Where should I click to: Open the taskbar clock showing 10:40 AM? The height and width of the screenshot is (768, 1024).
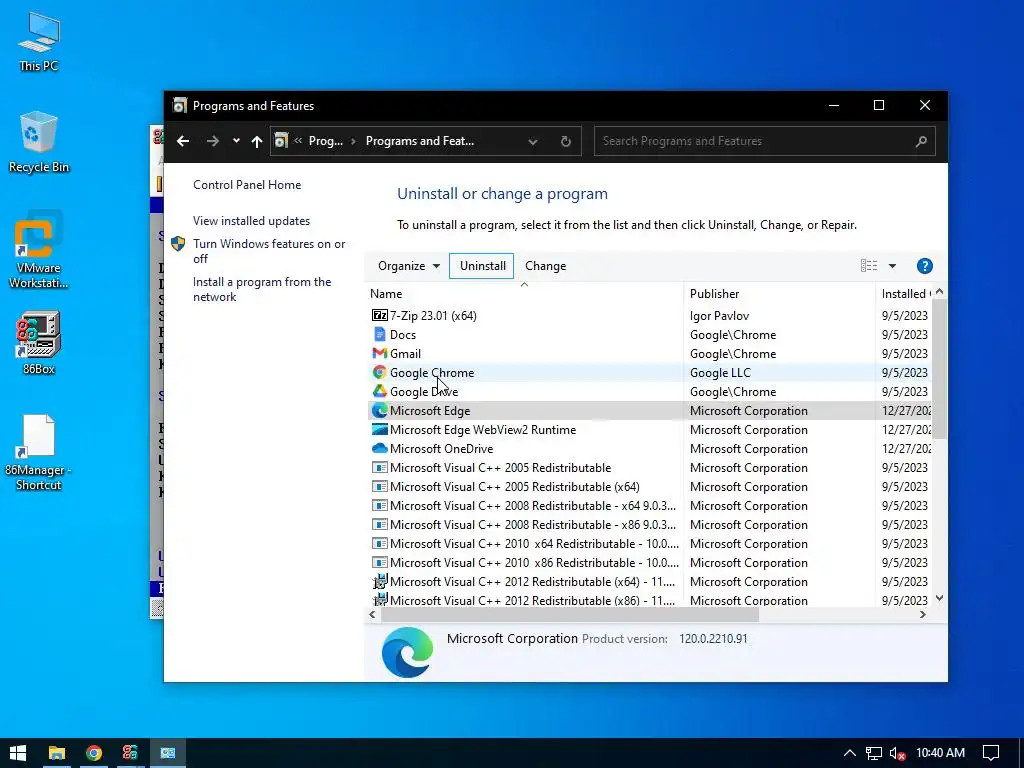(940, 753)
